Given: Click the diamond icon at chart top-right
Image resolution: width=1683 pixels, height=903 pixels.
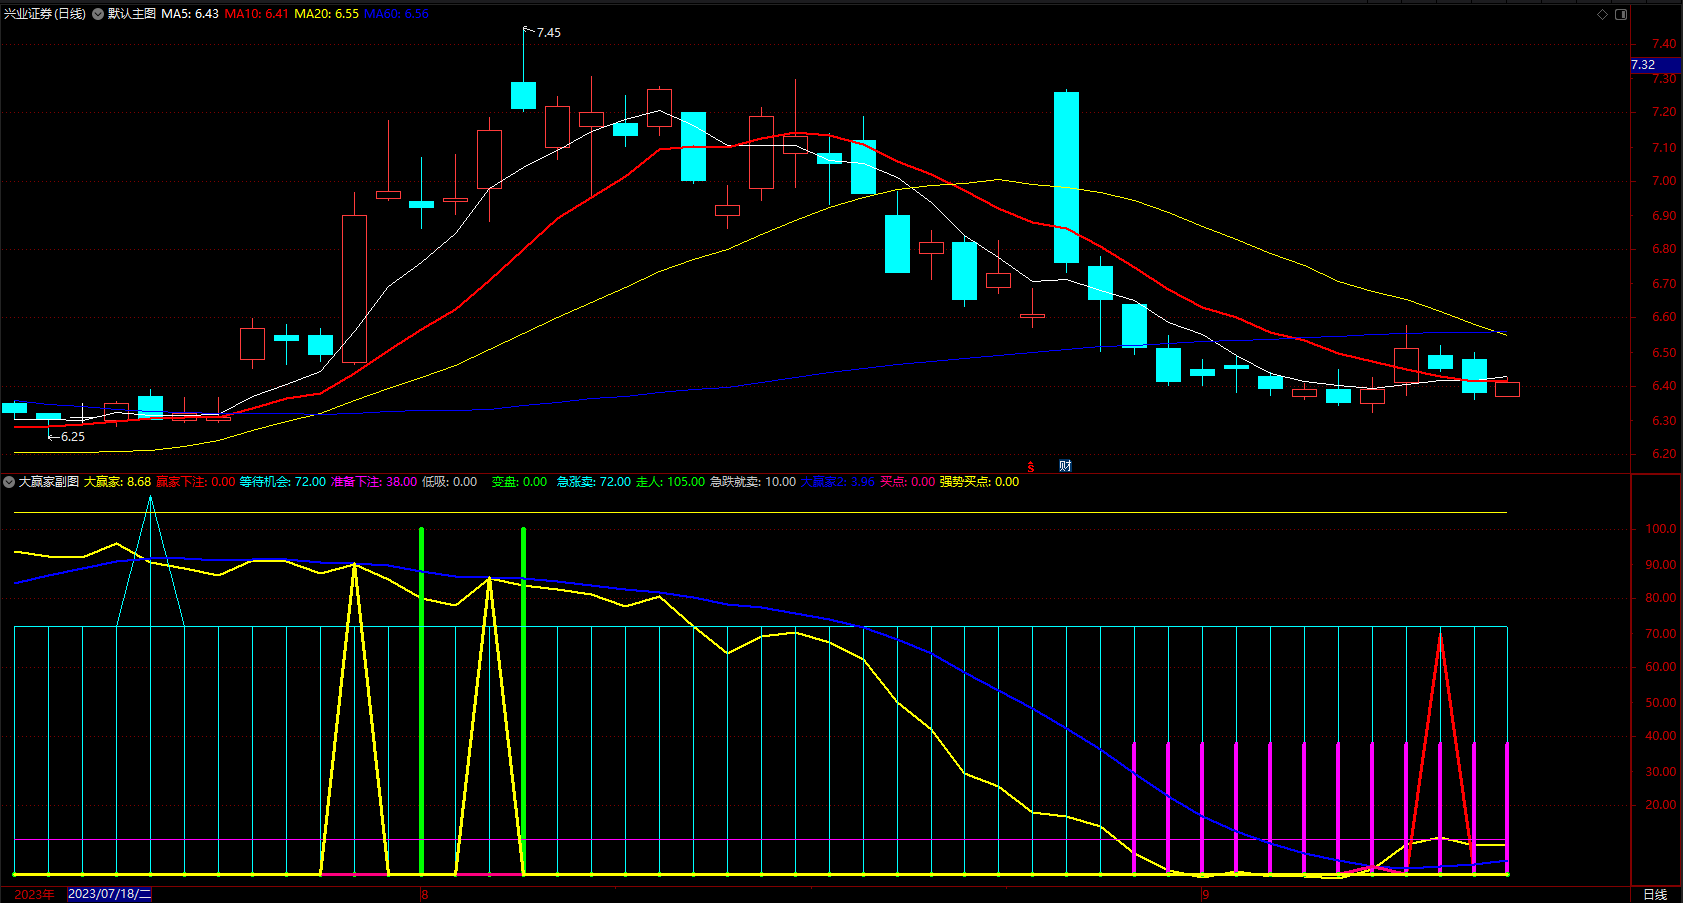Looking at the screenshot, I should (1602, 14).
